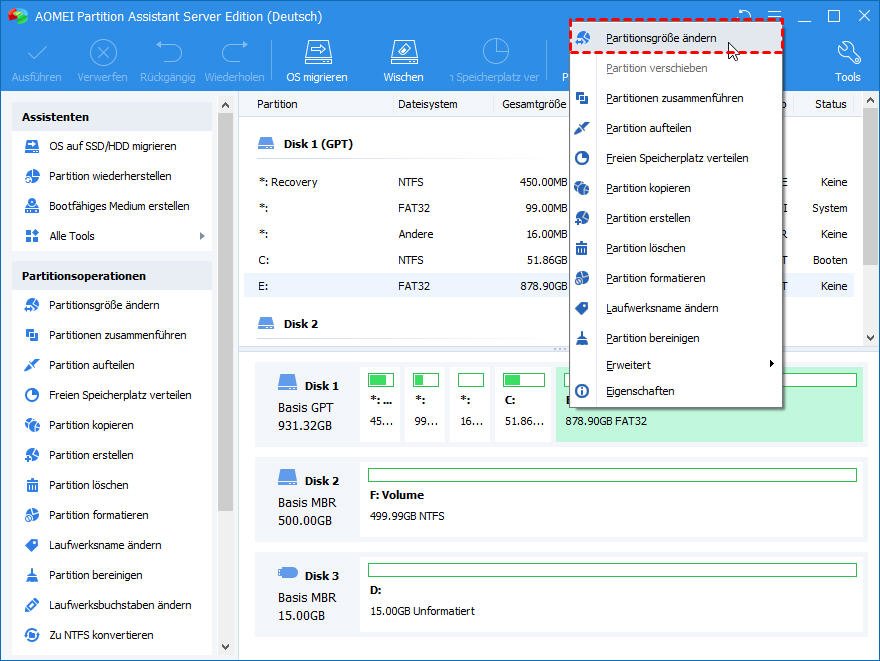Click partition list scrollbar down arrow
880x661 pixels.
(x=870, y=338)
